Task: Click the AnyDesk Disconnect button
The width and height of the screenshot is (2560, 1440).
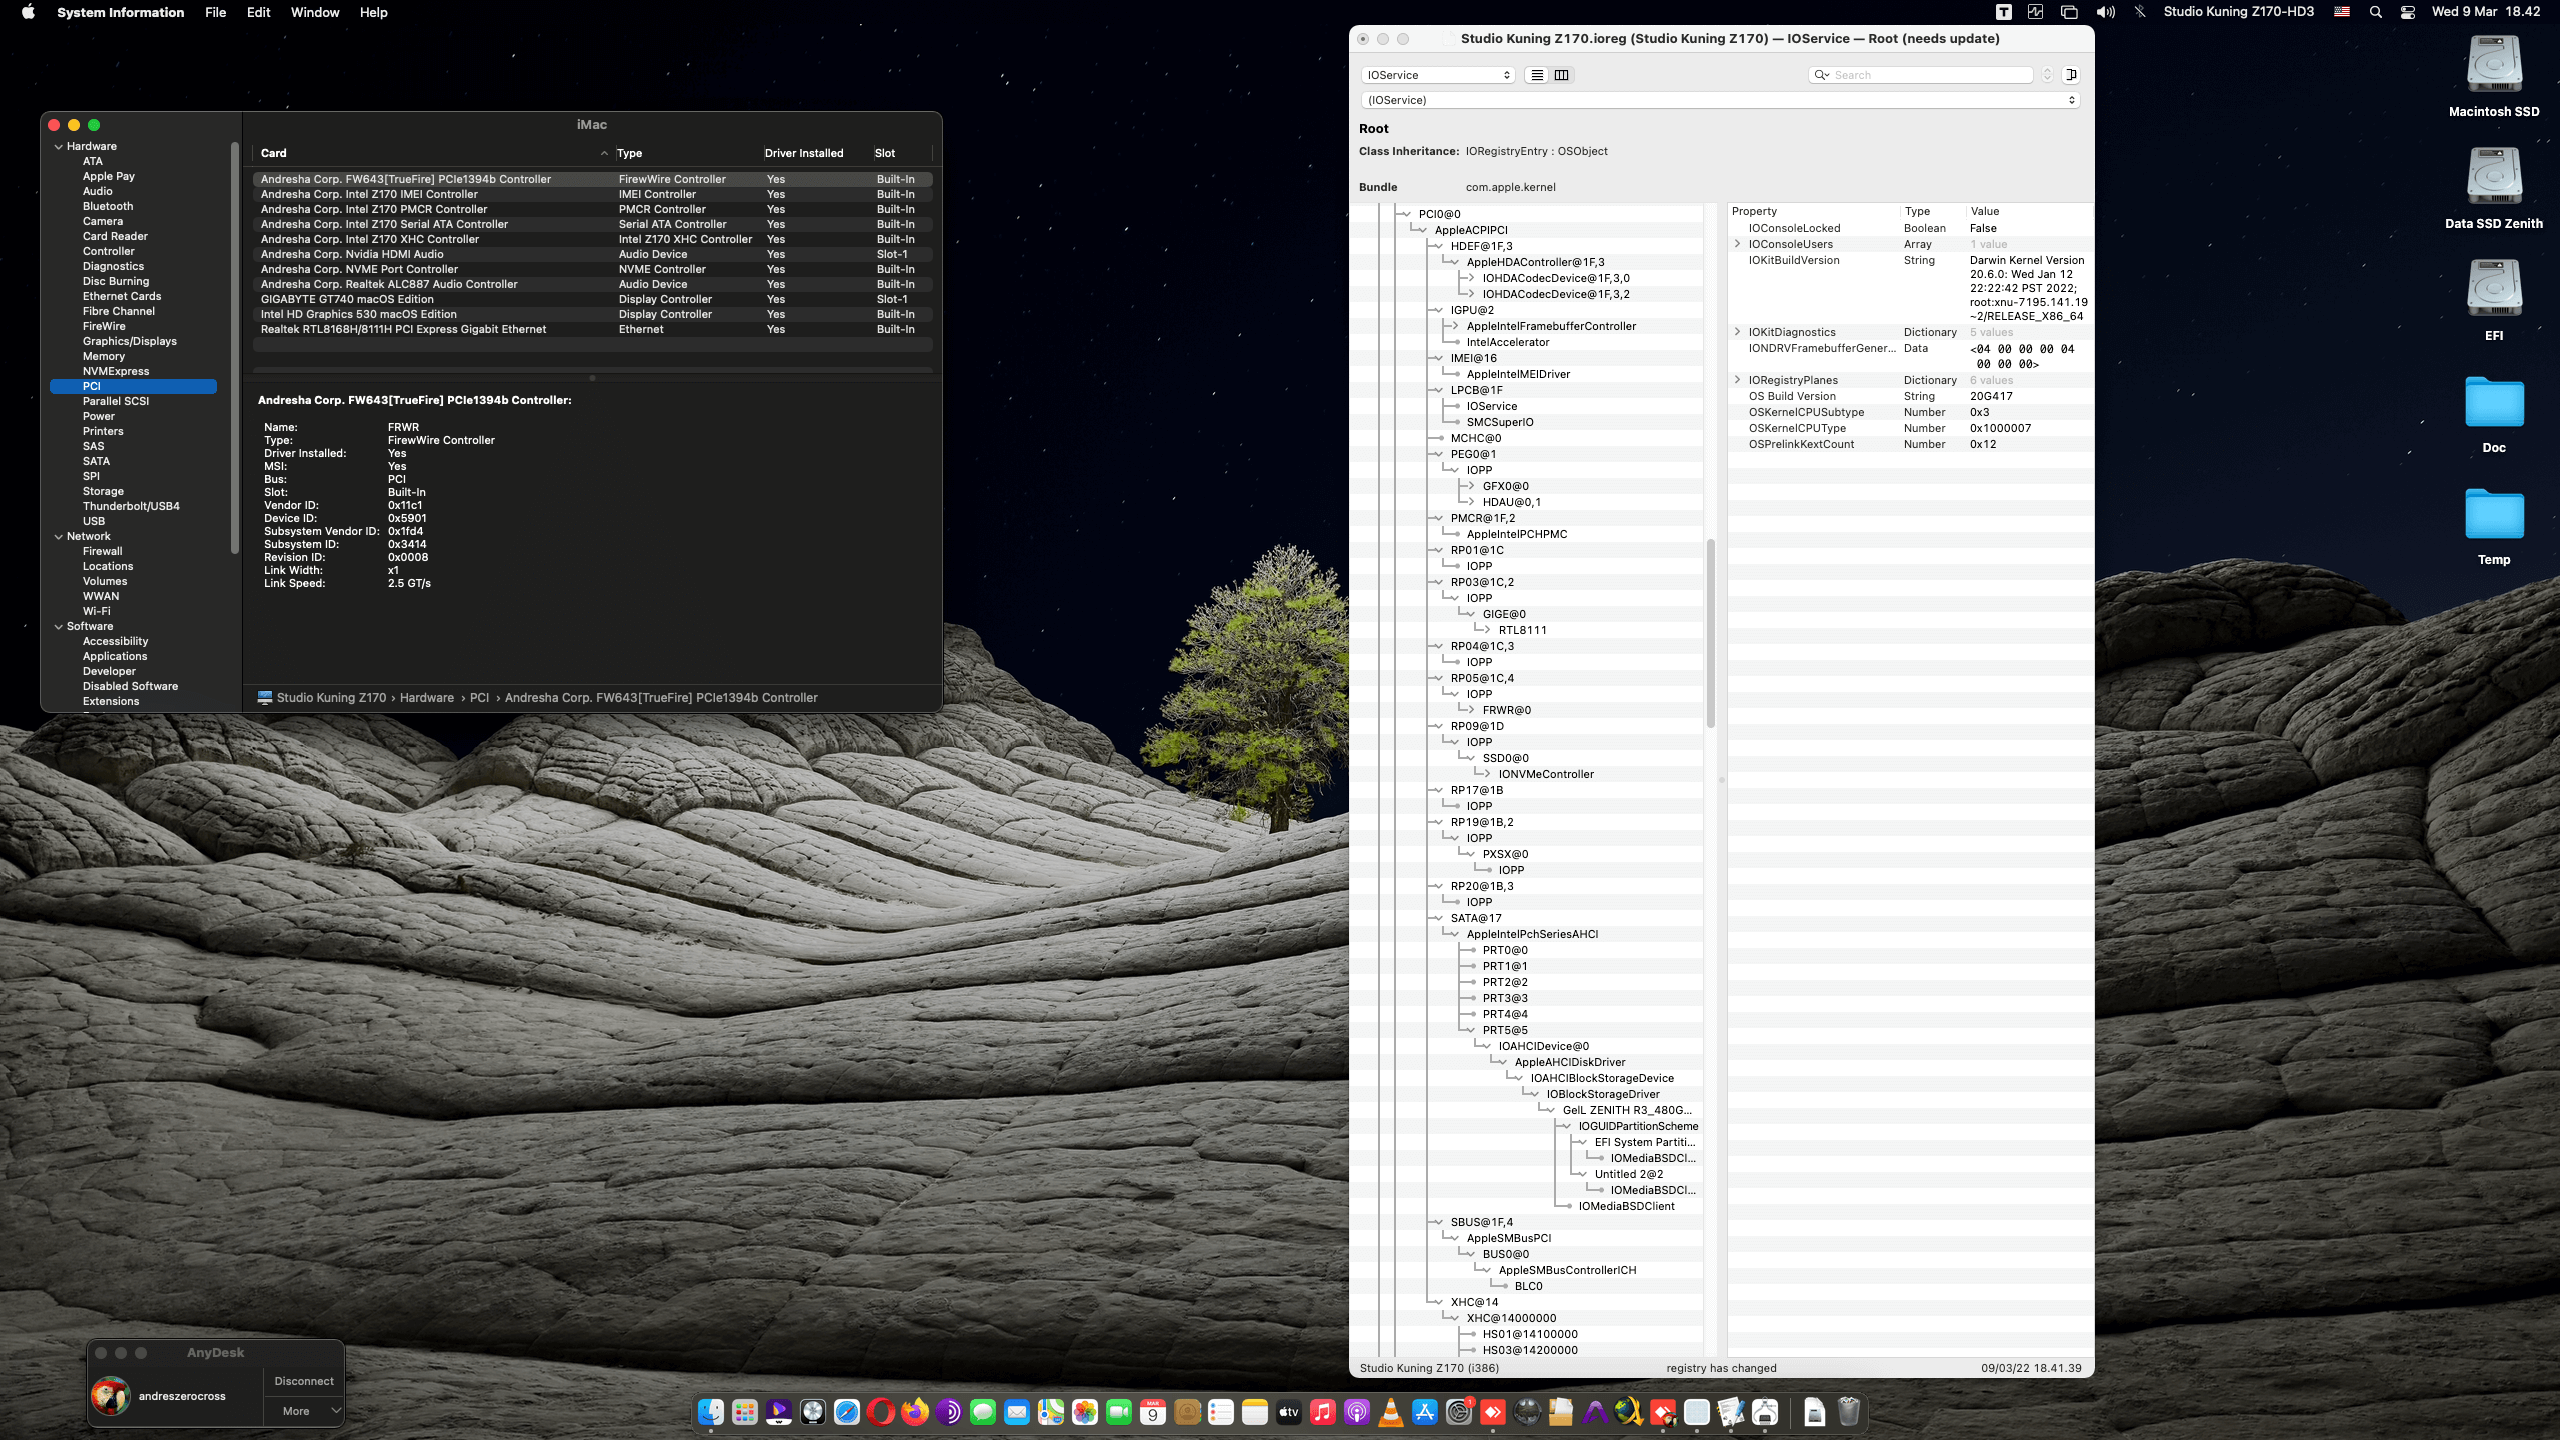Action: click(304, 1381)
